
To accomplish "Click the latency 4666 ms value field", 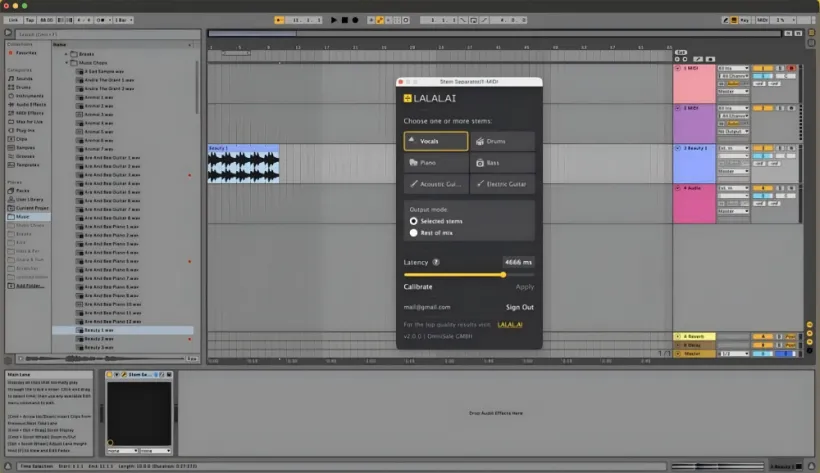I will 518,262.
